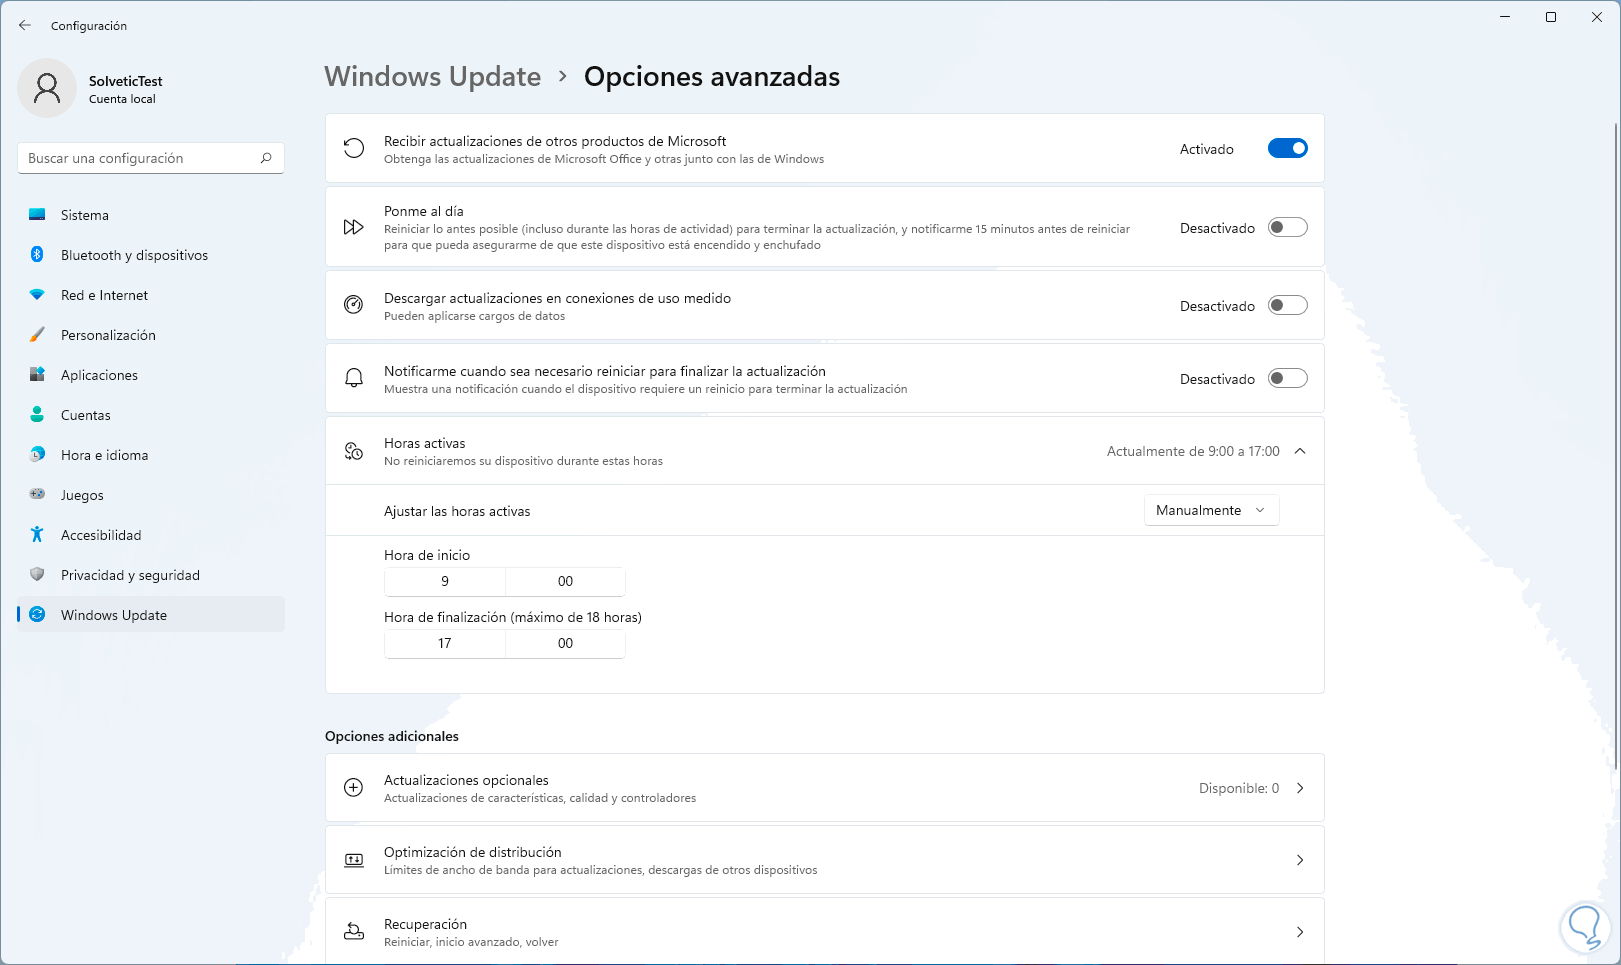Click the gauge icon for metered connections
Screen dimensions: 1621x965
pos(354,305)
